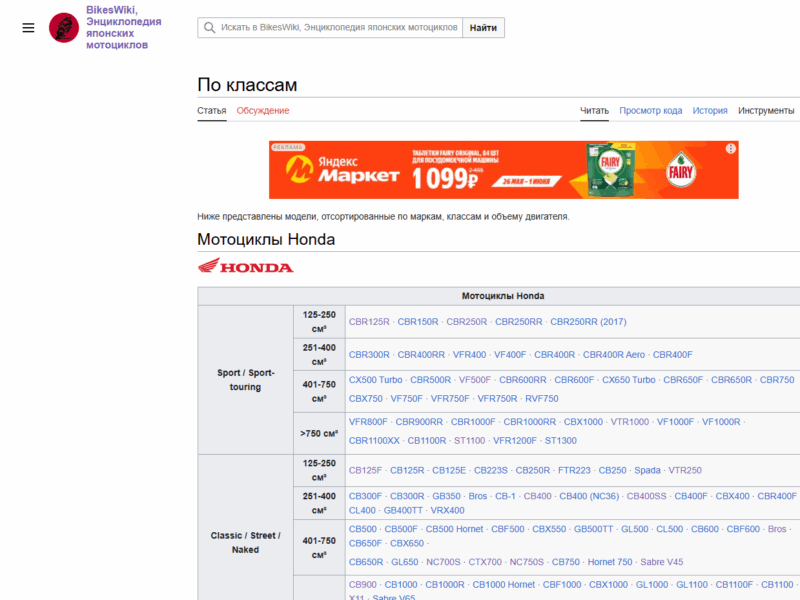Viewport: 800px width, 600px height.
Task: Open the CBR600RR link
Action: (522, 380)
